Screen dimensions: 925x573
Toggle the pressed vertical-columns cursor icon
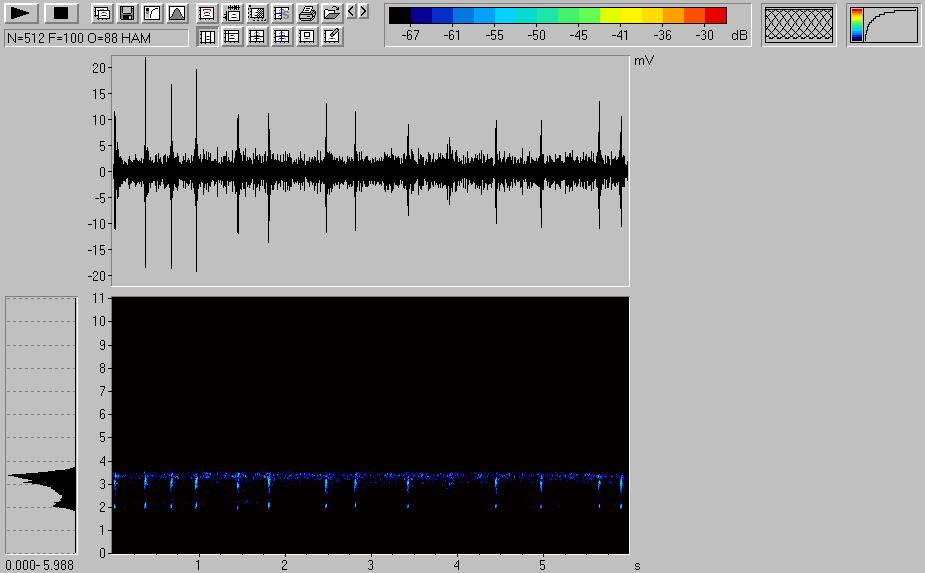(x=207, y=37)
